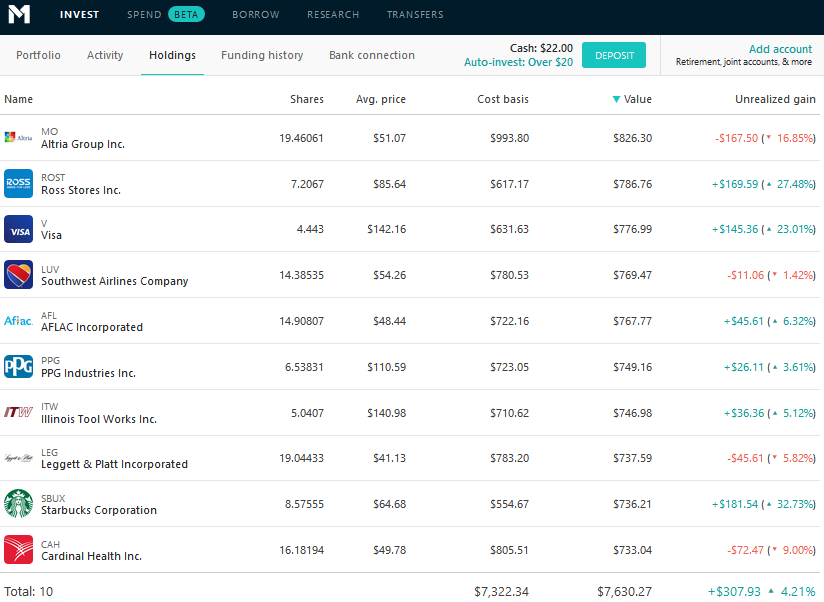Viewport: 824px width, 602px height.
Task: Click the PPG Industries logo
Action: tap(18, 367)
